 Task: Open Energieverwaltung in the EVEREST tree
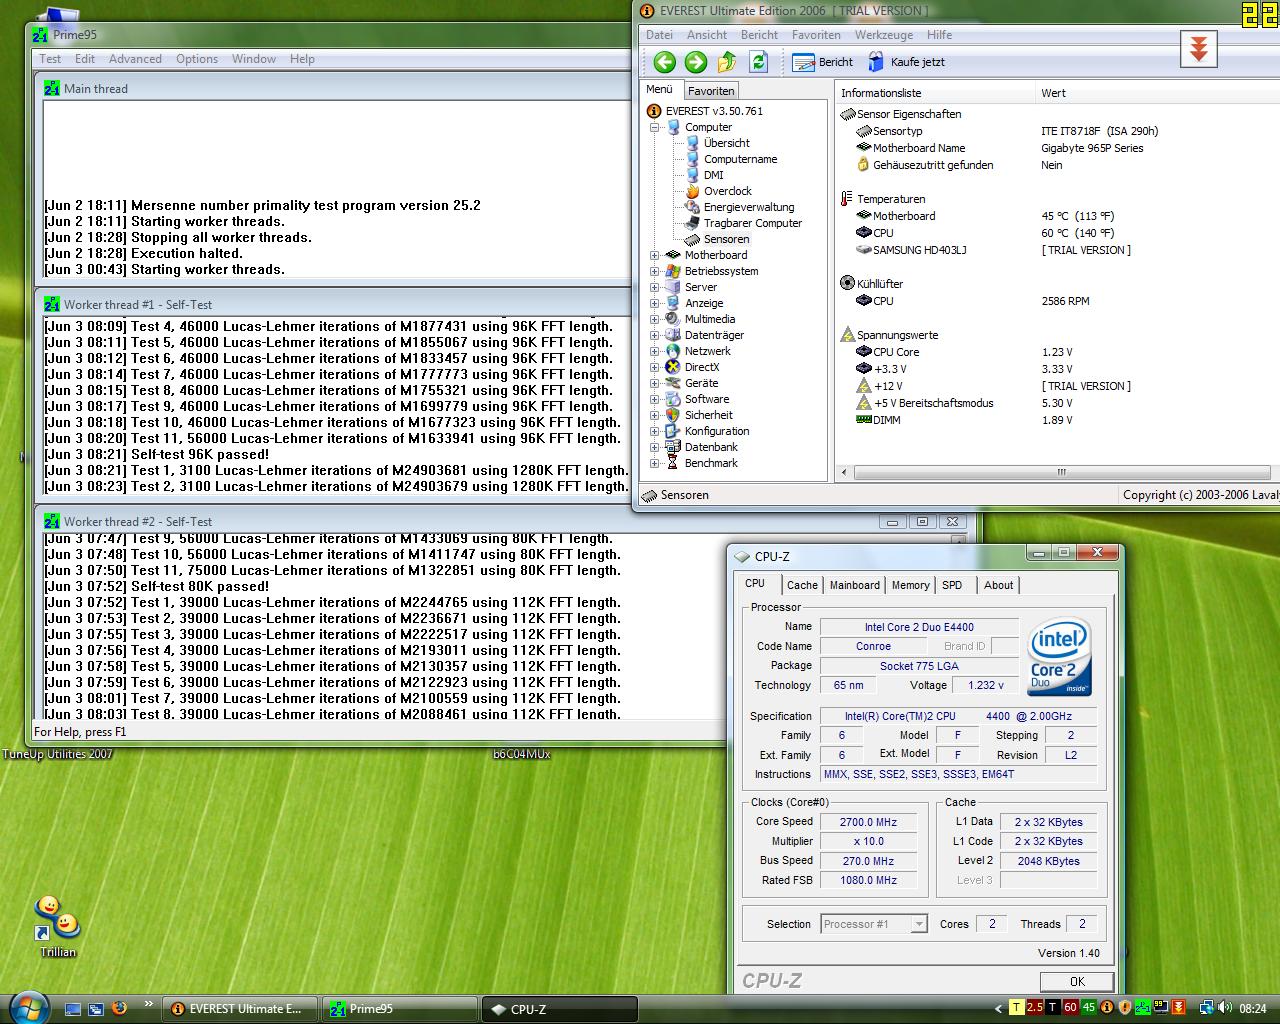(x=749, y=207)
